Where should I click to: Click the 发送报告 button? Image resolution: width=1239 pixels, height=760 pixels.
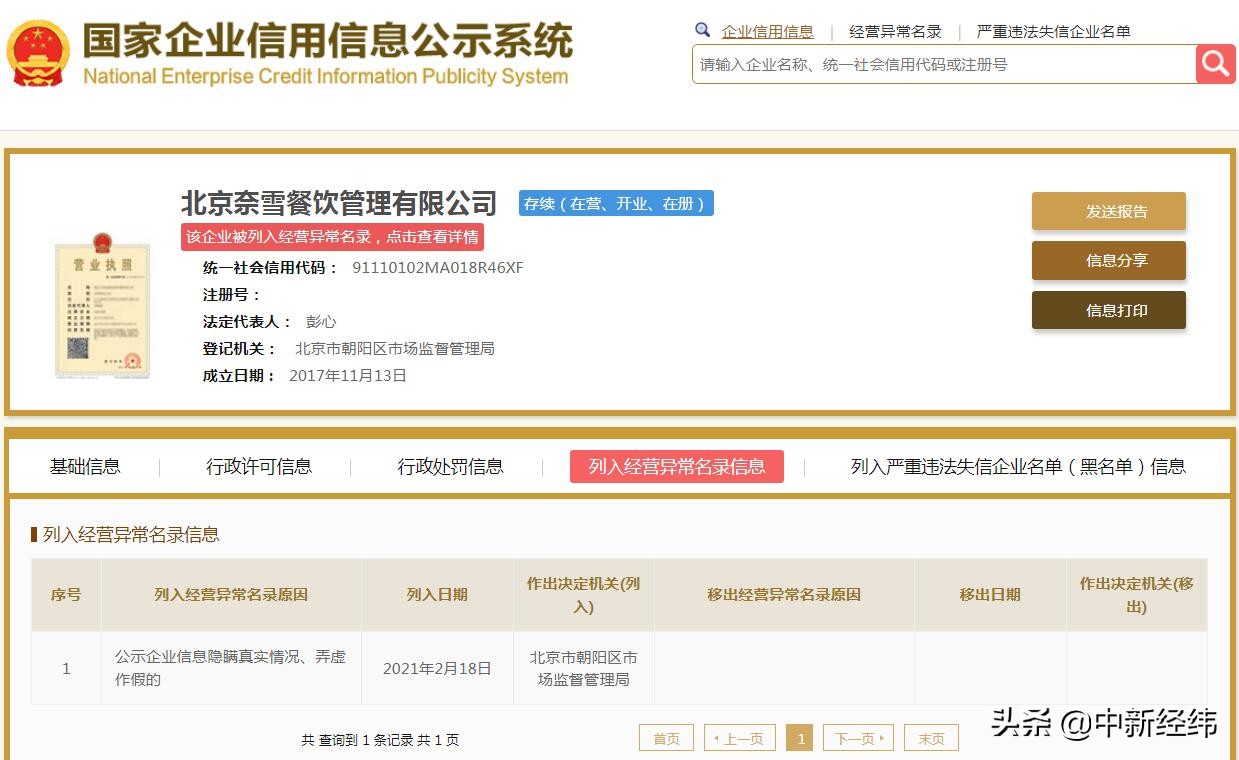coord(1108,211)
